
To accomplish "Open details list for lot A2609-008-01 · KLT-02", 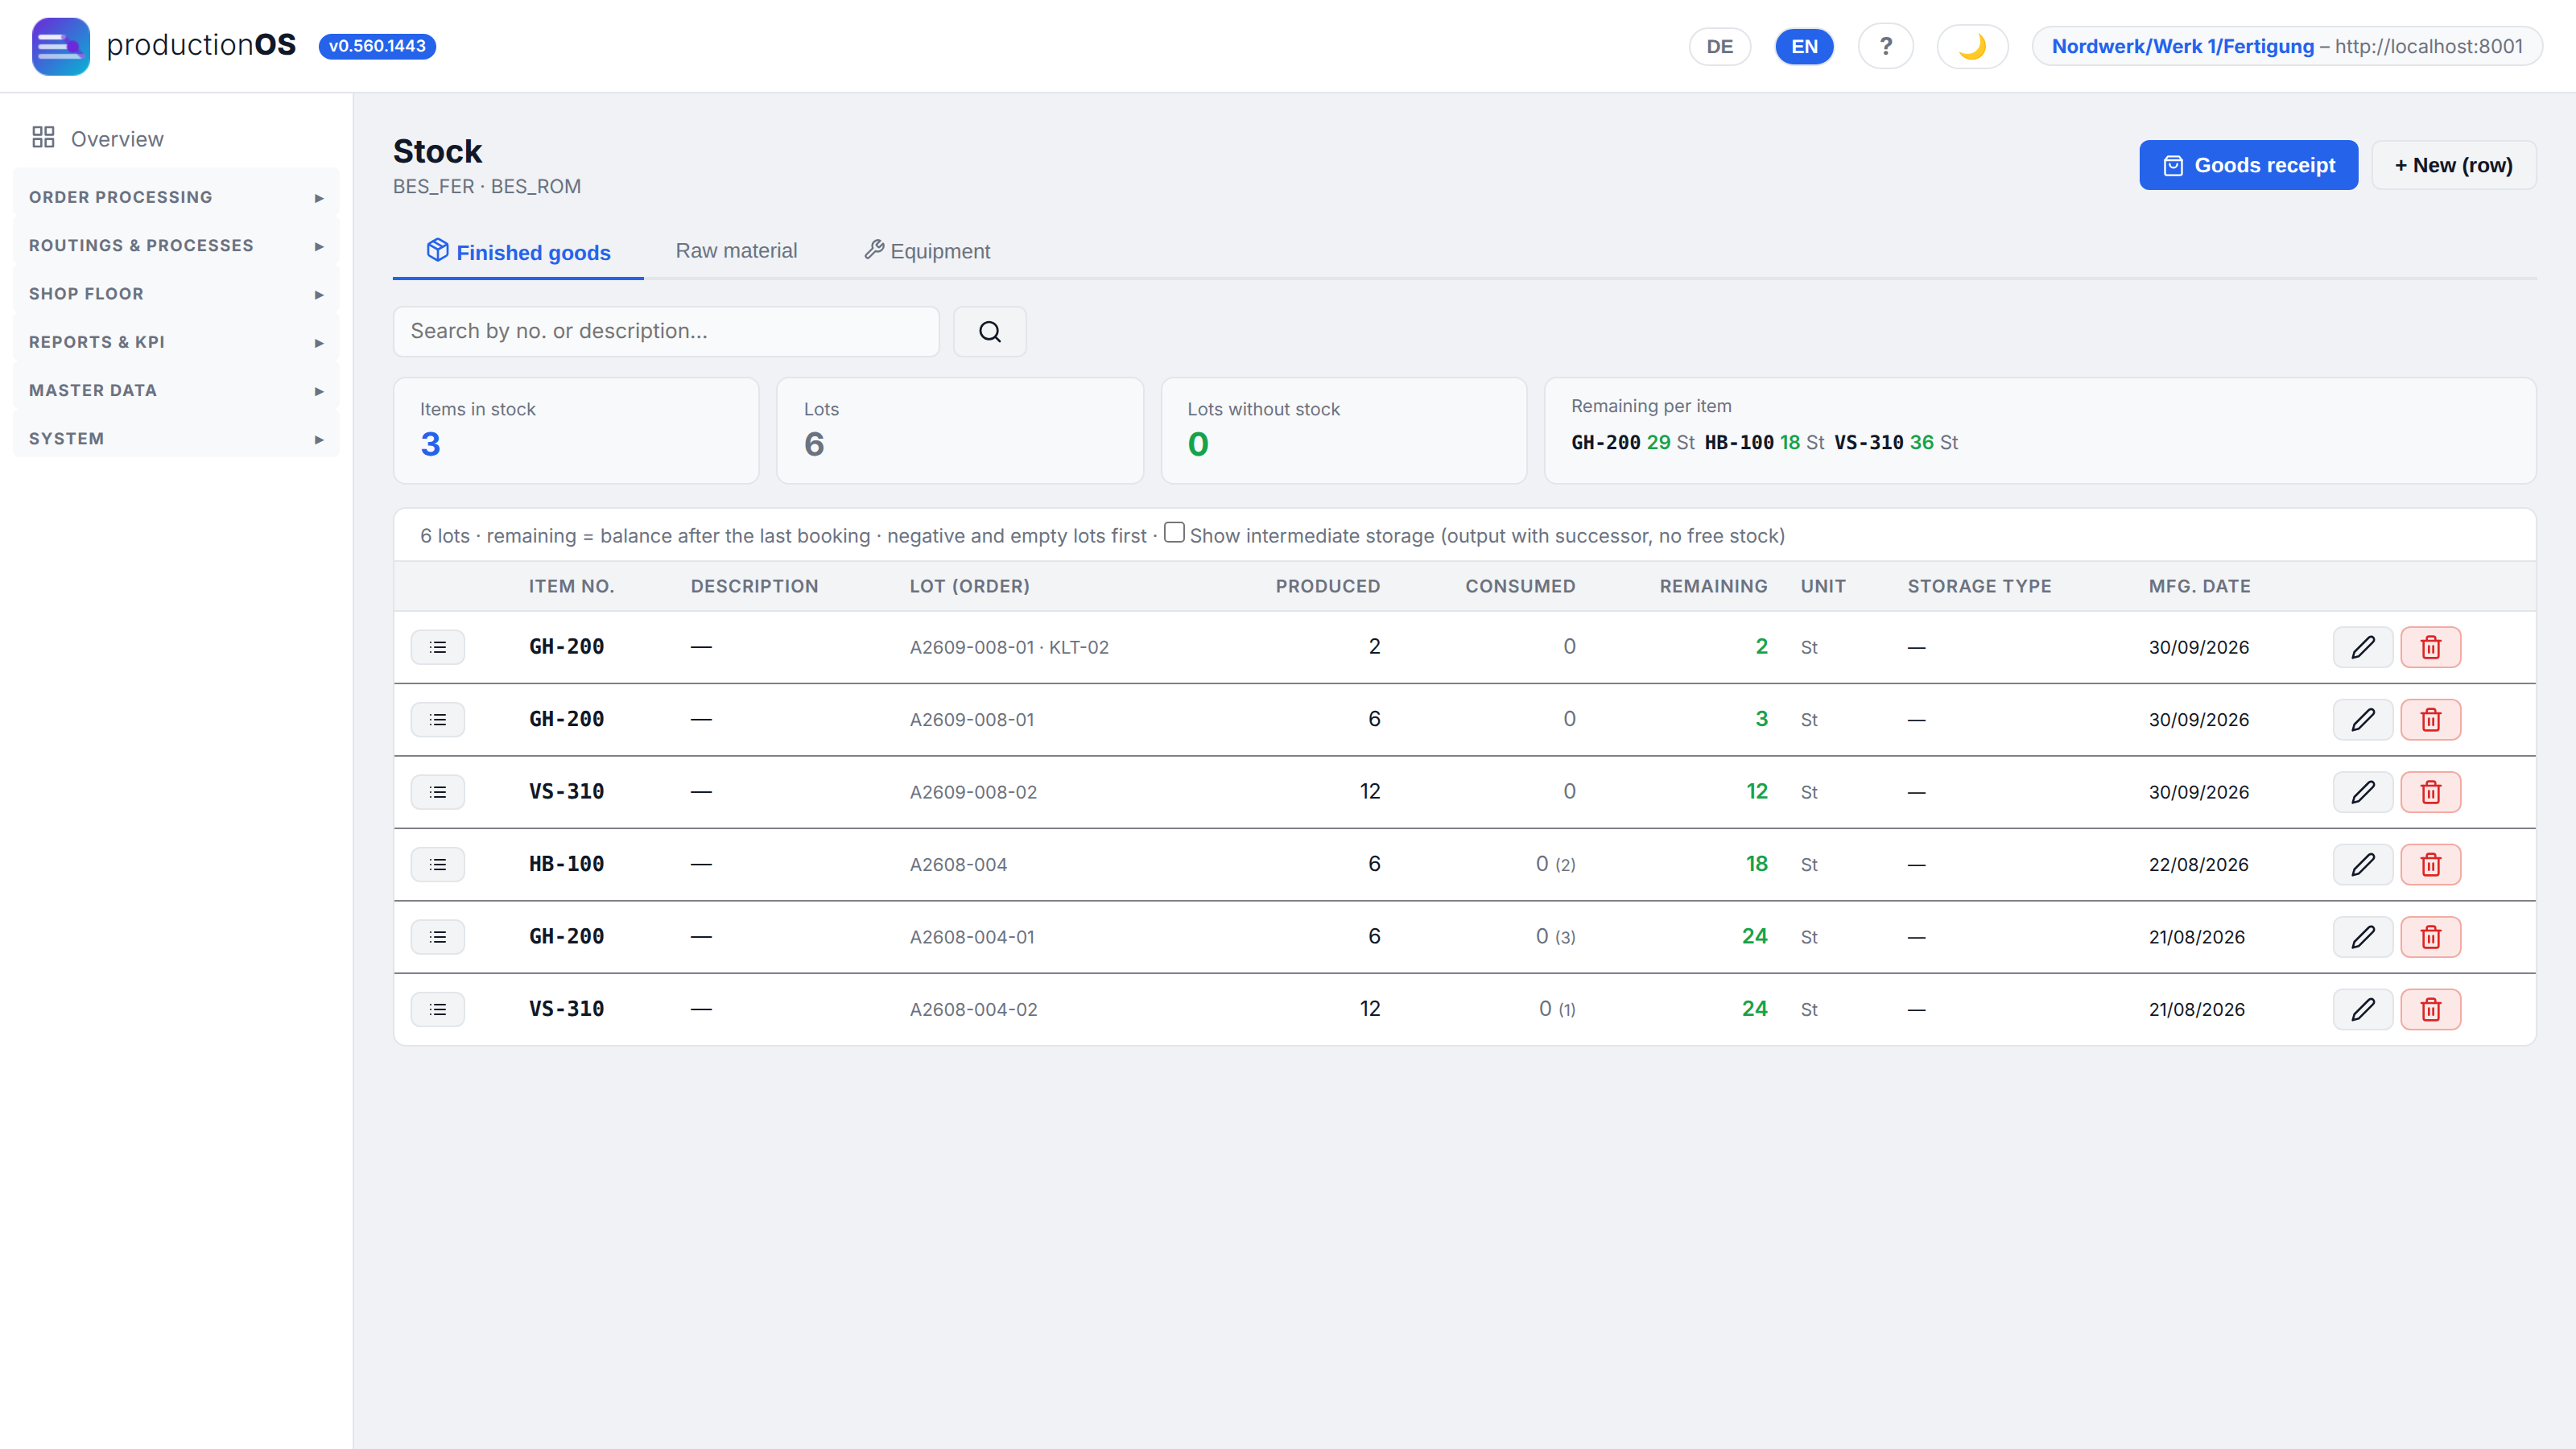I will point(438,647).
